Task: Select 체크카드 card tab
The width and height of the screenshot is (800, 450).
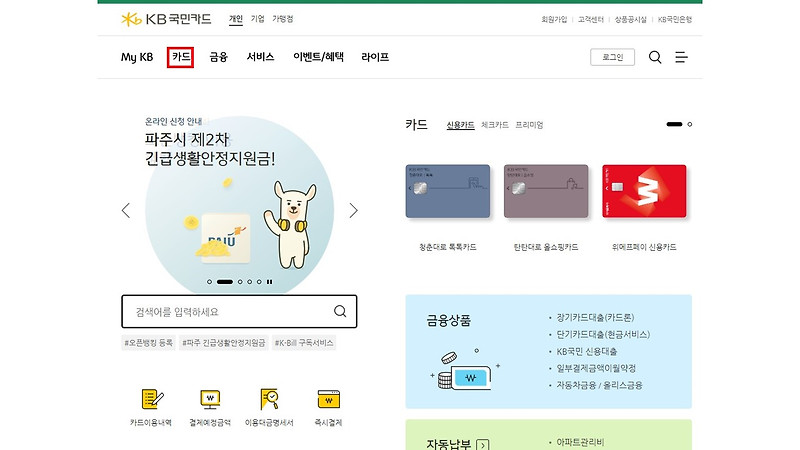Action: 495,125
